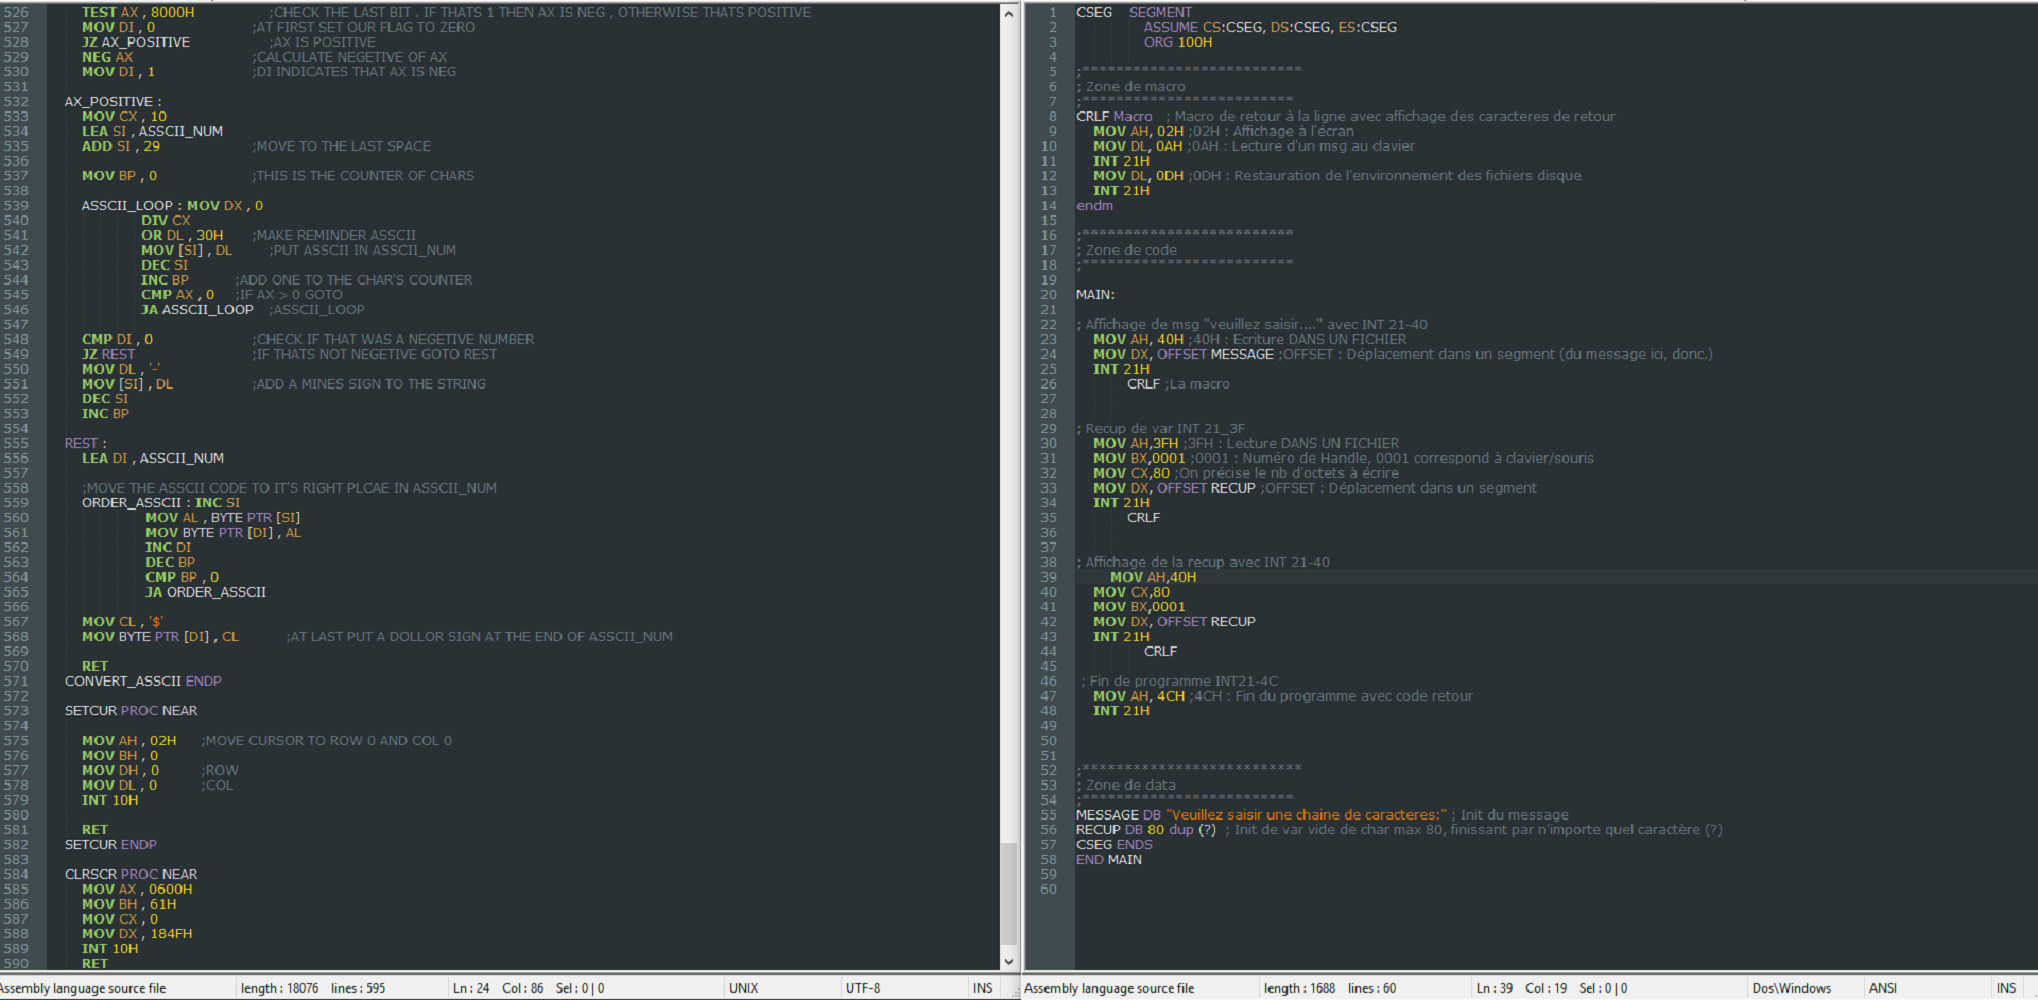2038x1000 pixels.
Task: Click 'JA ORDER_ASSCII' on line 565
Action: point(205,592)
